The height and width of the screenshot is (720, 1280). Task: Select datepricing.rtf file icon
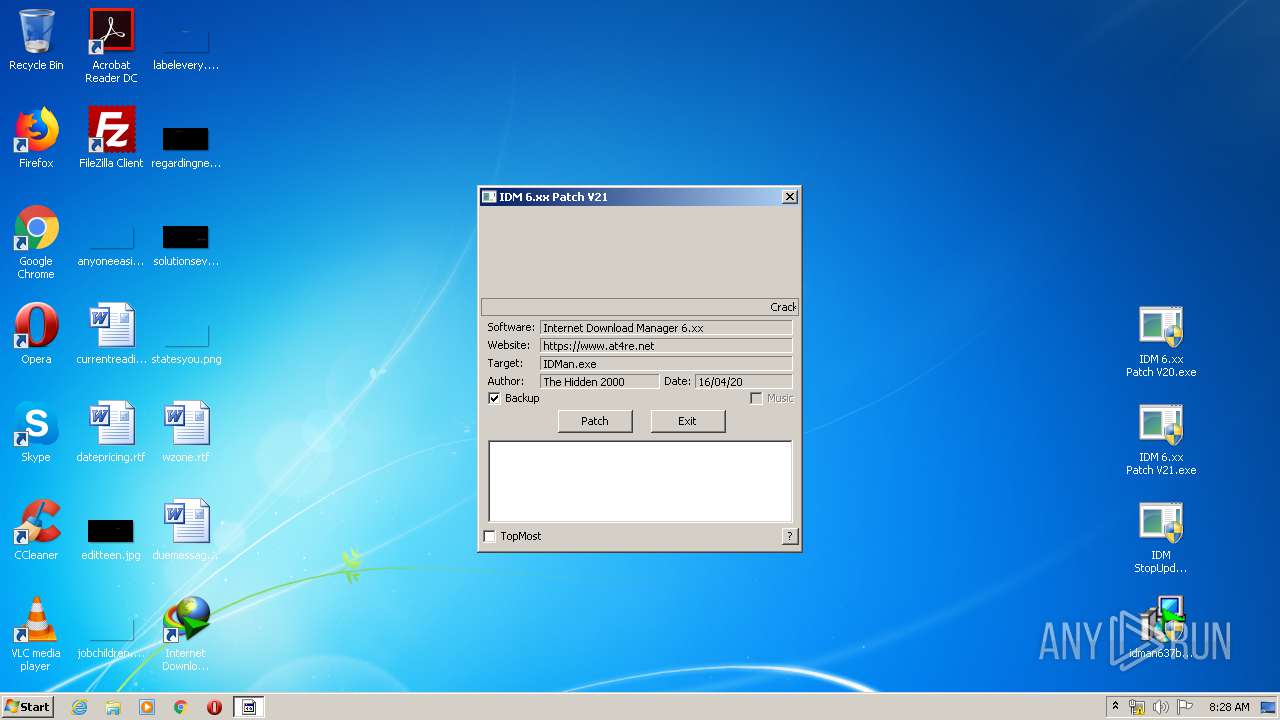(111, 432)
